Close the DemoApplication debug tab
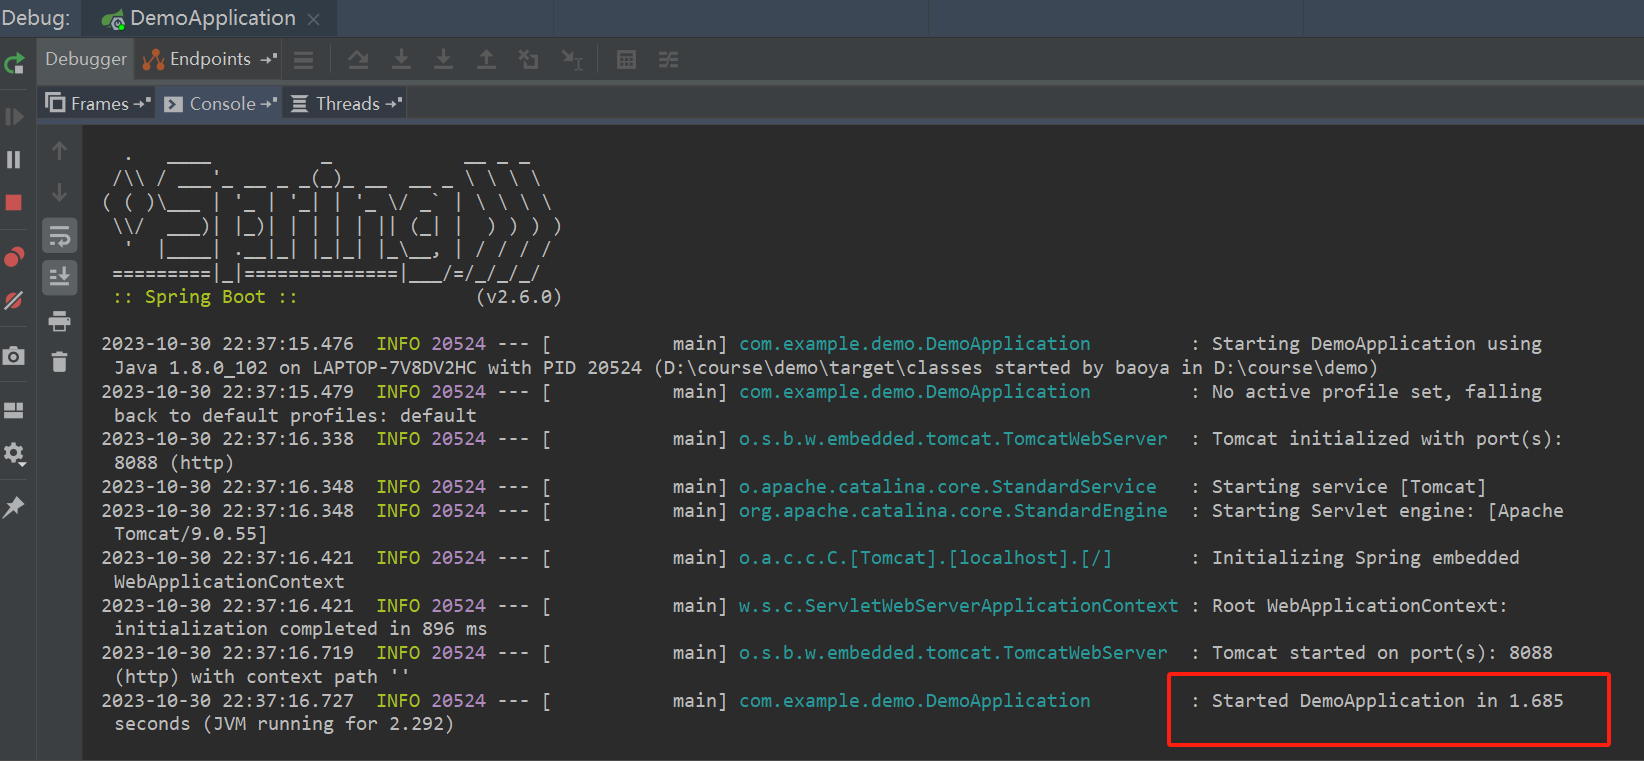 click(x=314, y=20)
